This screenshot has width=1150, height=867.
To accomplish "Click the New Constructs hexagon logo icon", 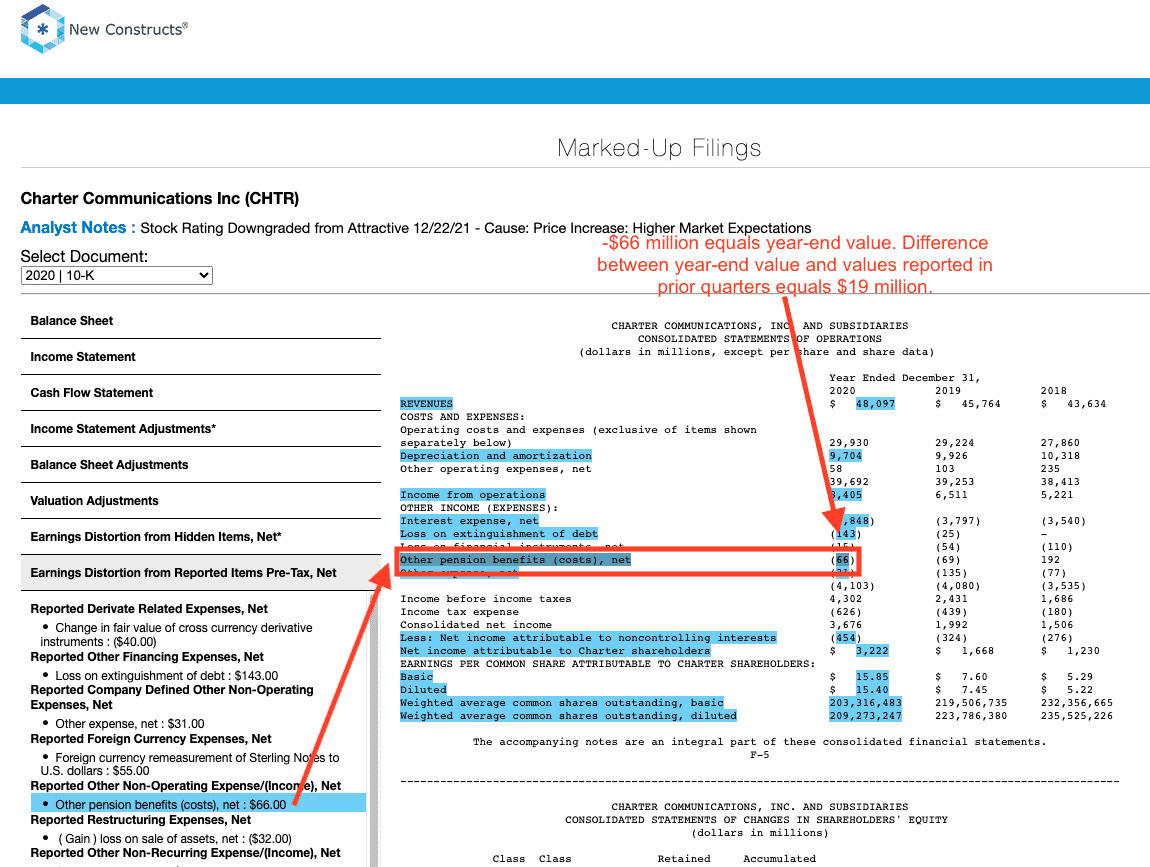I will pos(43,29).
